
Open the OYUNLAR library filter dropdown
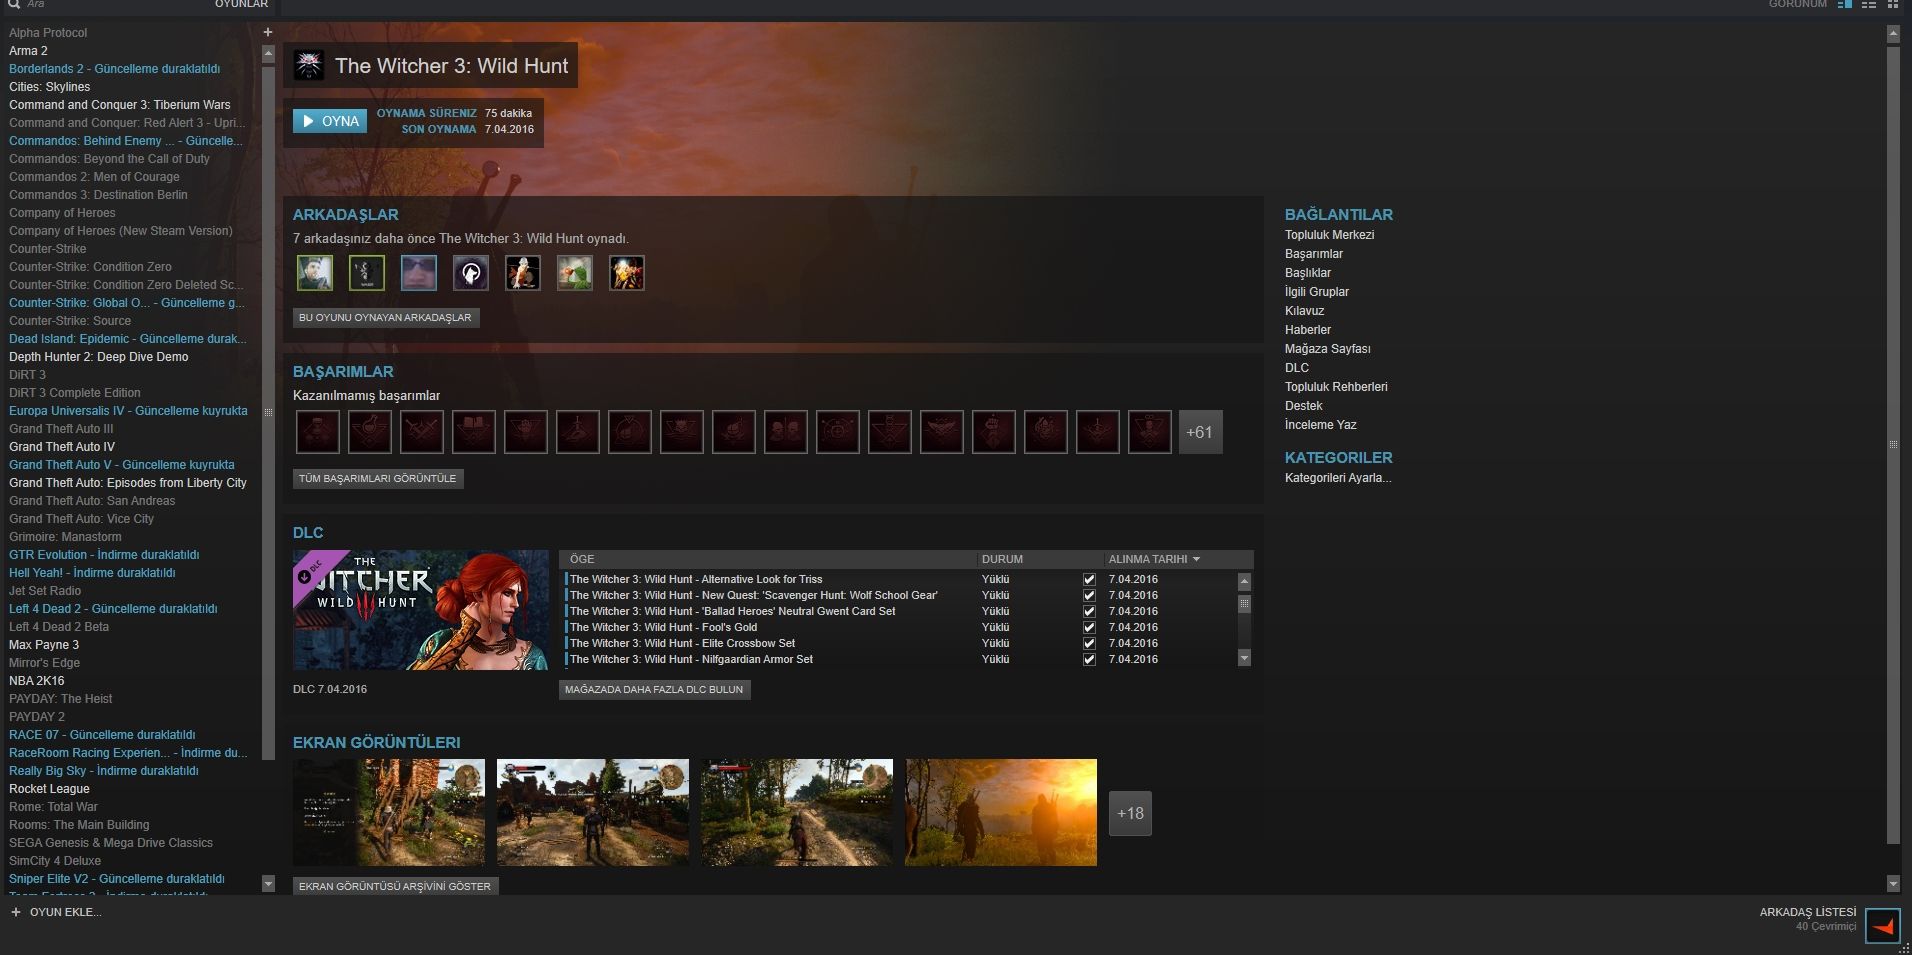pos(241,4)
